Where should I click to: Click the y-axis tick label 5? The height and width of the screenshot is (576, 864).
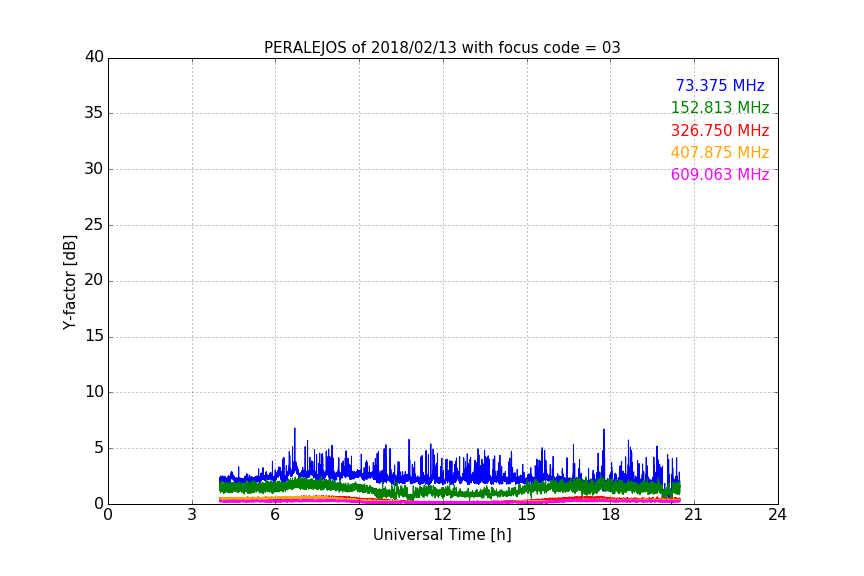99,448
